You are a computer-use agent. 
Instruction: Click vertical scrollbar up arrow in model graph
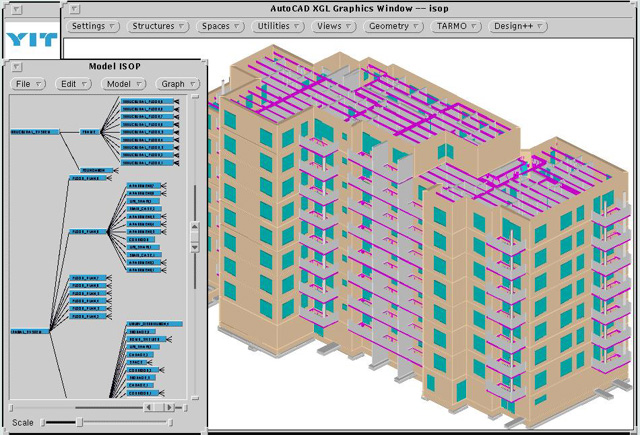point(195,226)
